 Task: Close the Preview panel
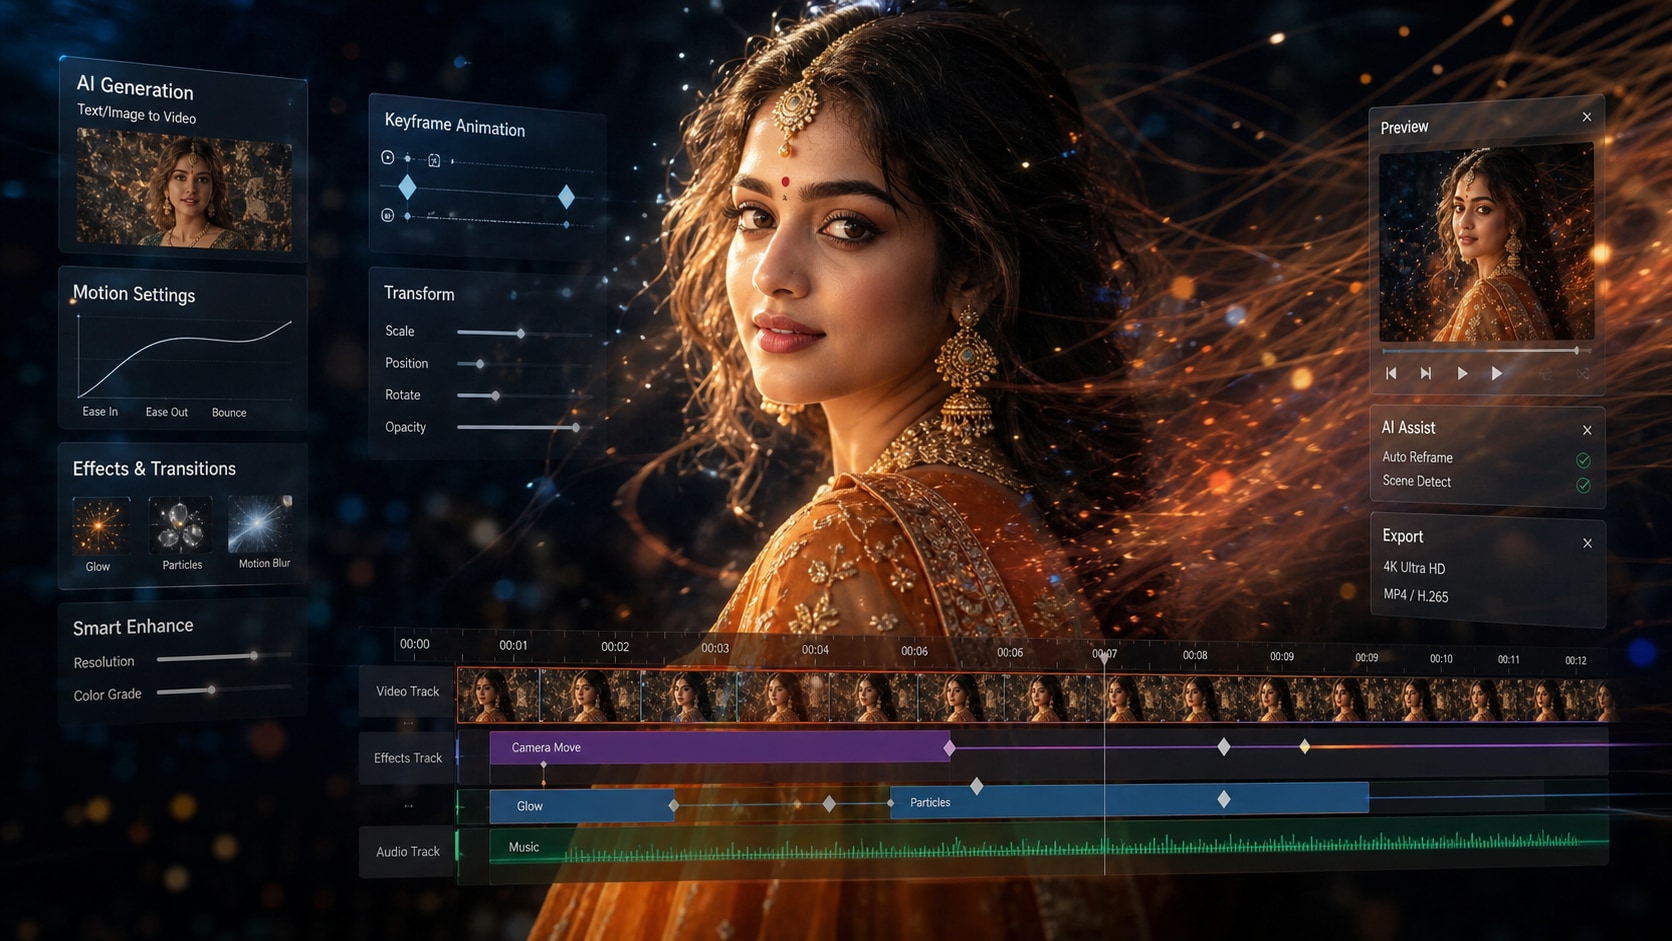pos(1586,117)
